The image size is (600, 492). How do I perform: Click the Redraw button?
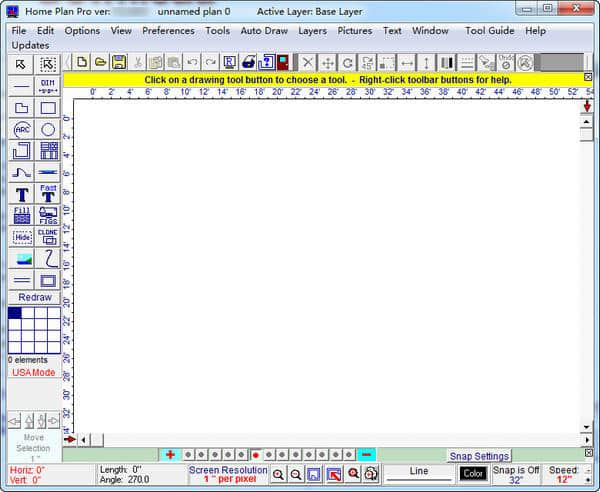(x=34, y=297)
